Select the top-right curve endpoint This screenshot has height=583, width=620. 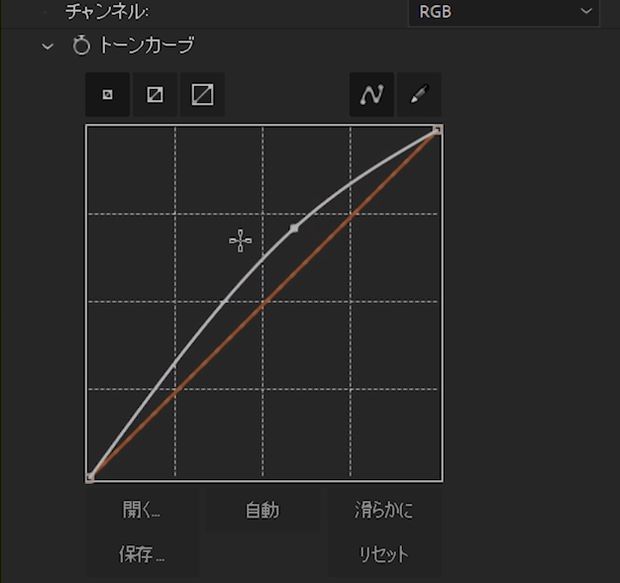(x=437, y=130)
